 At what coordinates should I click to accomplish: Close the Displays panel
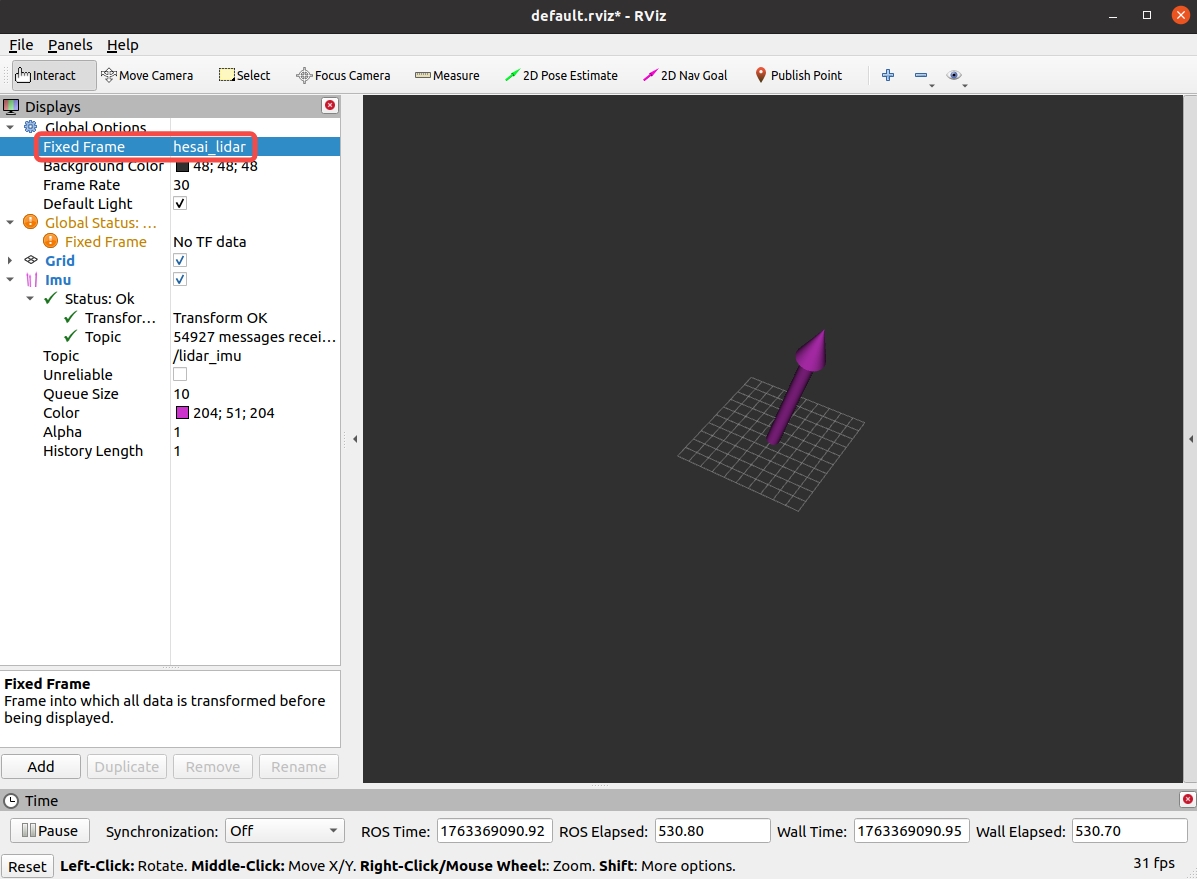click(x=330, y=106)
